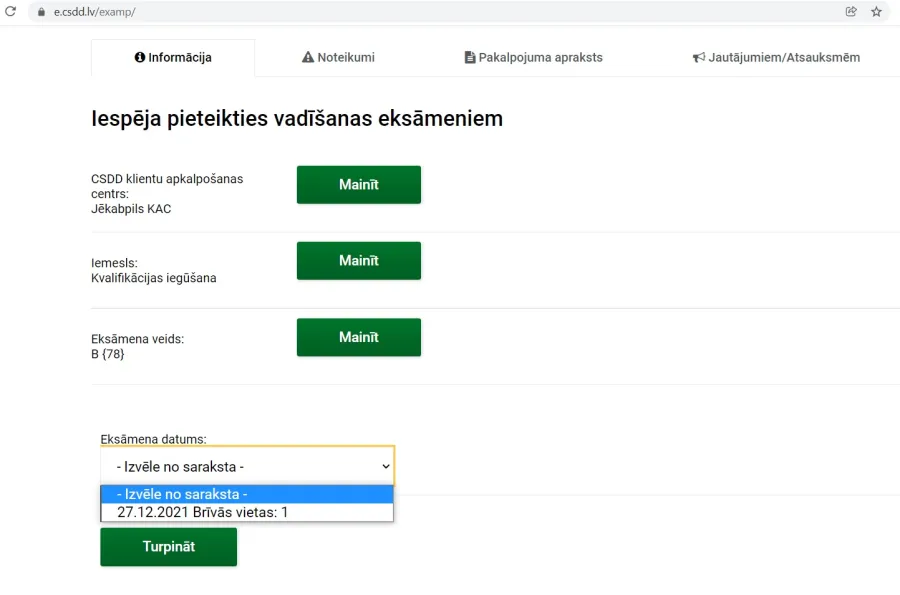The height and width of the screenshot is (595, 900).
Task: Change Iemesls using its Mainīt button
Action: pos(359,261)
